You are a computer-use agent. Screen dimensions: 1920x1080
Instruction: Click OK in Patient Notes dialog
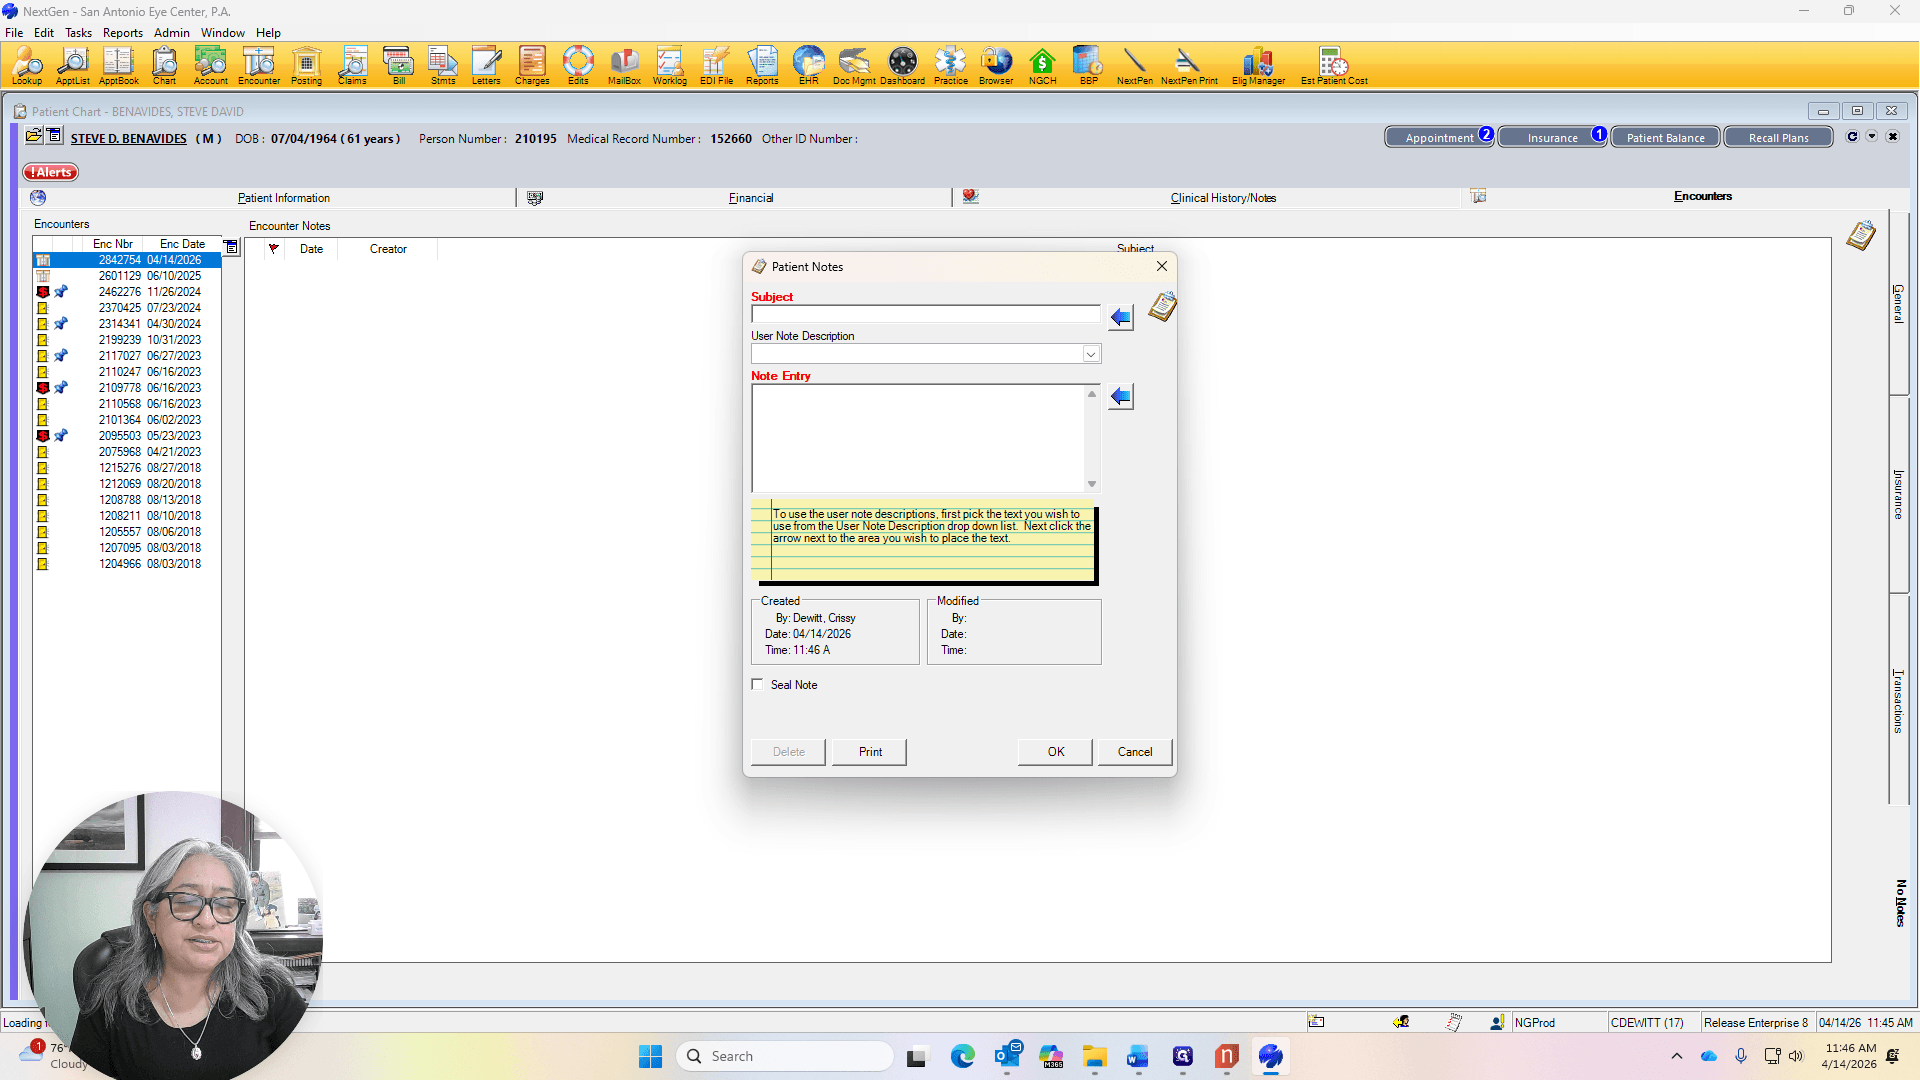coord(1056,752)
